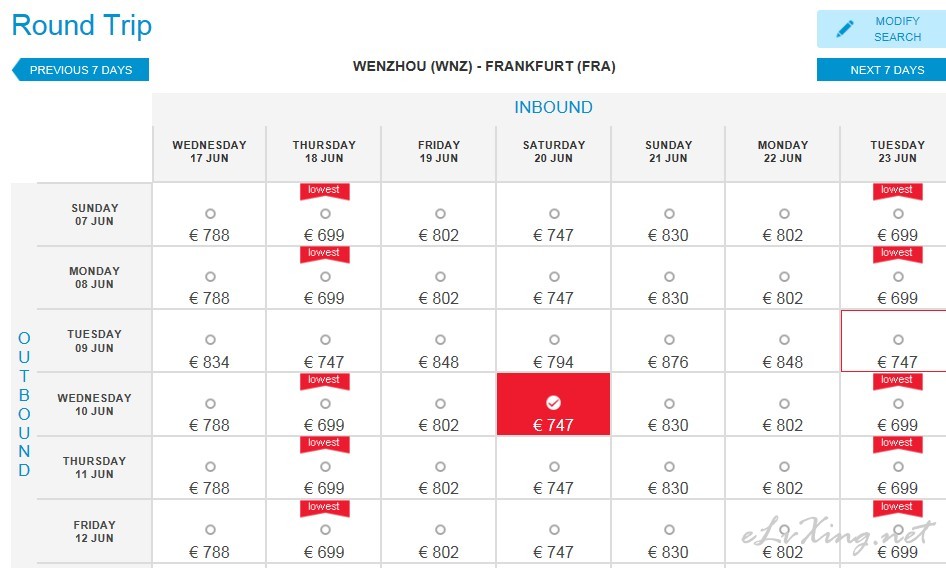Click the lowest ribbon for 07 Jun / 18 Jun
Image resolution: width=946 pixels, height=568 pixels.
click(x=325, y=190)
